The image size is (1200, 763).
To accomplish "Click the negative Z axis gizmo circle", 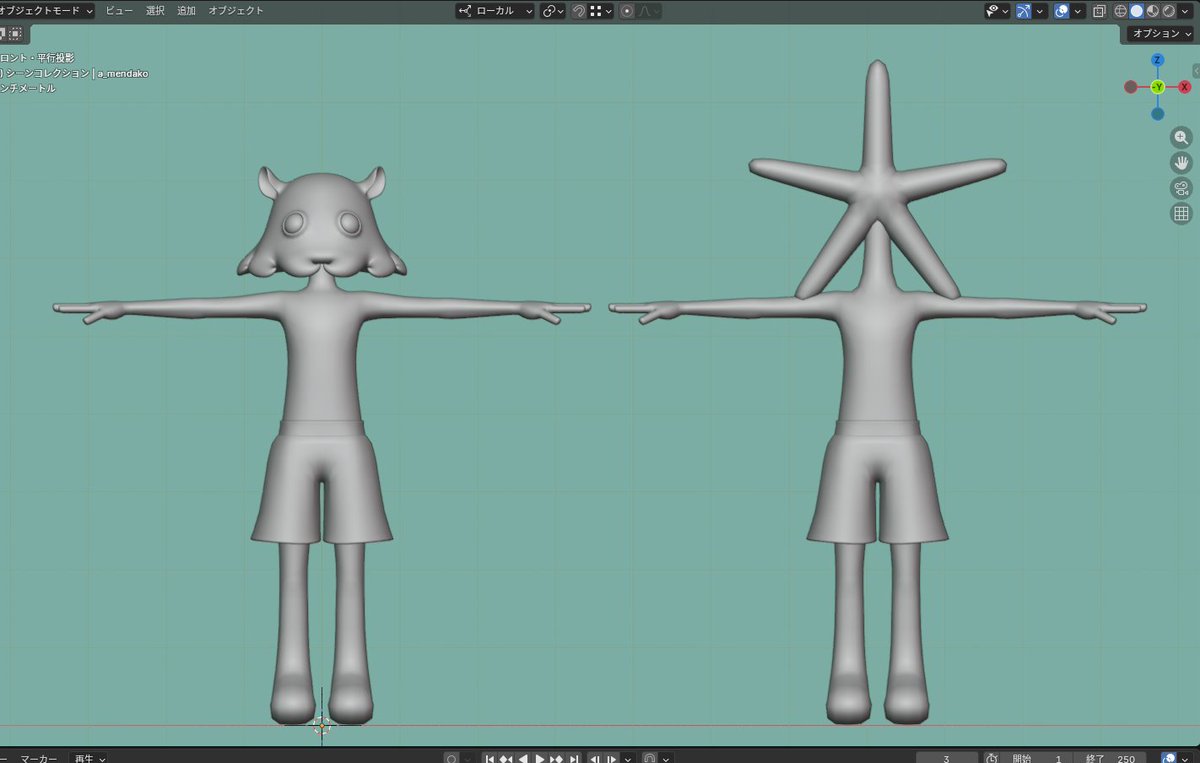I will [1157, 113].
